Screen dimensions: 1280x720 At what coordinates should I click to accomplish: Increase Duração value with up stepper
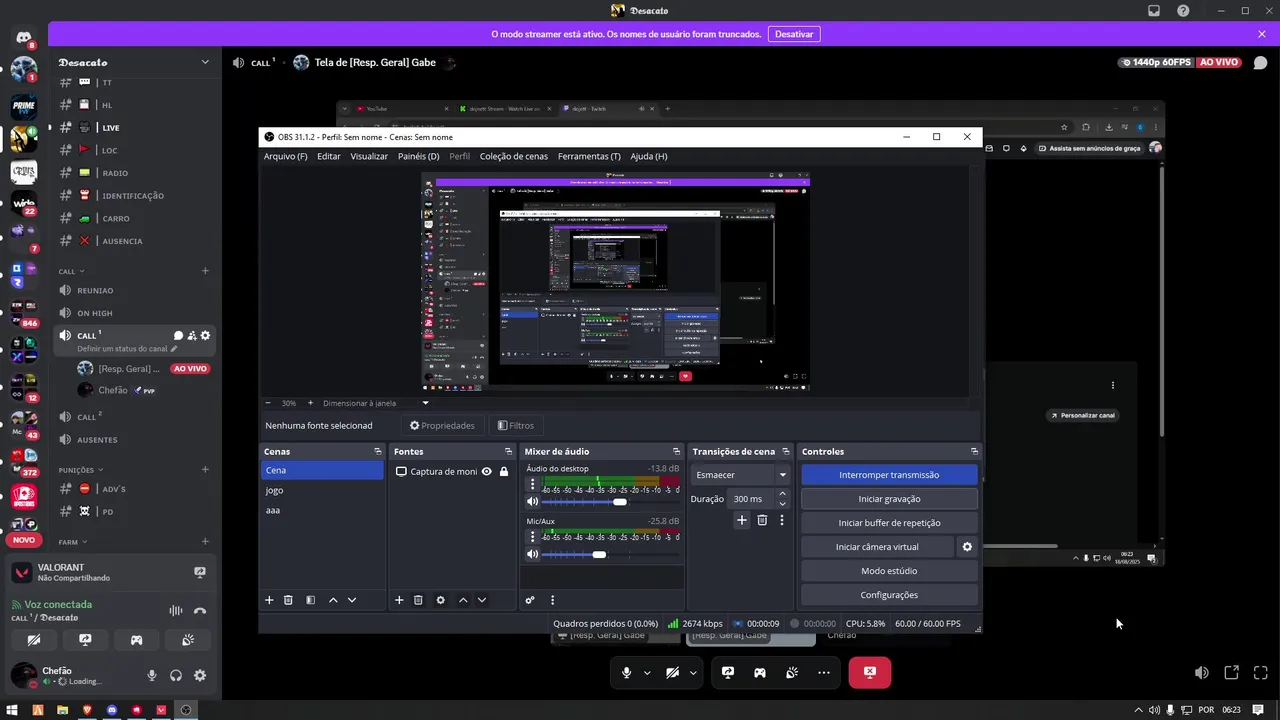coord(782,494)
